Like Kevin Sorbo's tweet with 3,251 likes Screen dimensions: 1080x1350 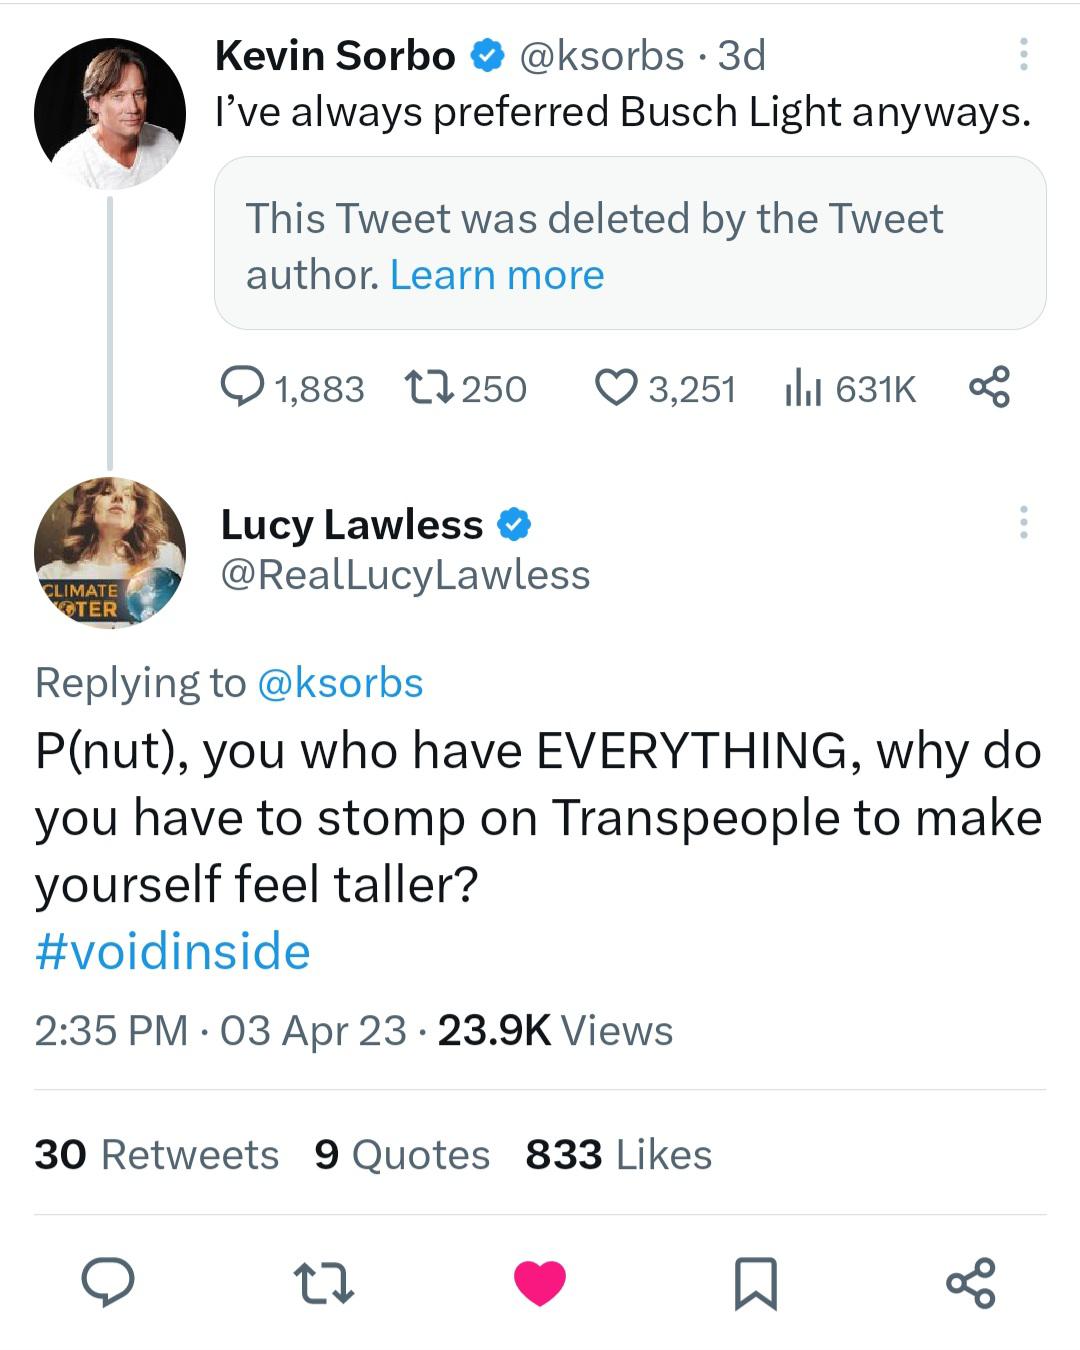pyautogui.click(x=616, y=387)
